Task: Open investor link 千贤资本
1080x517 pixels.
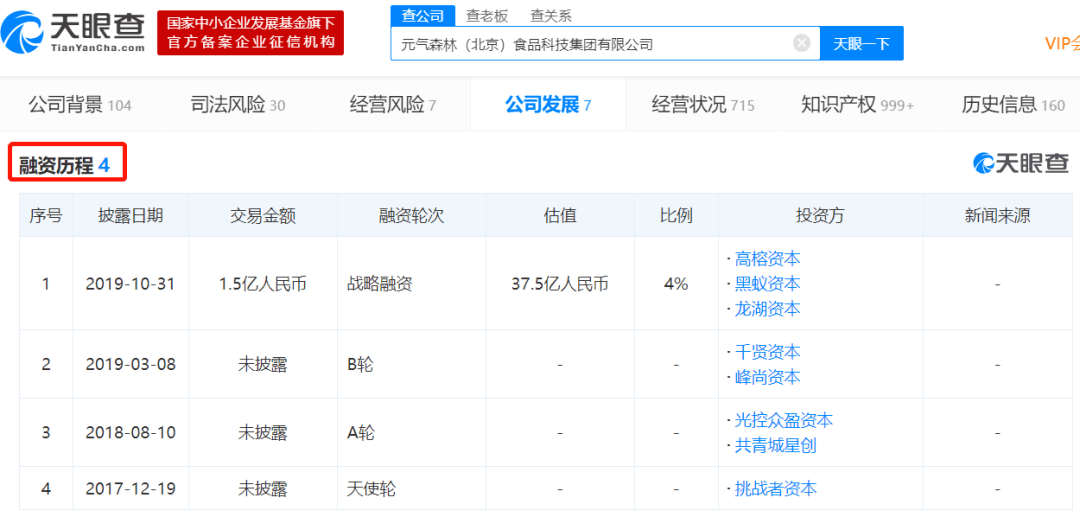Action: tap(767, 352)
